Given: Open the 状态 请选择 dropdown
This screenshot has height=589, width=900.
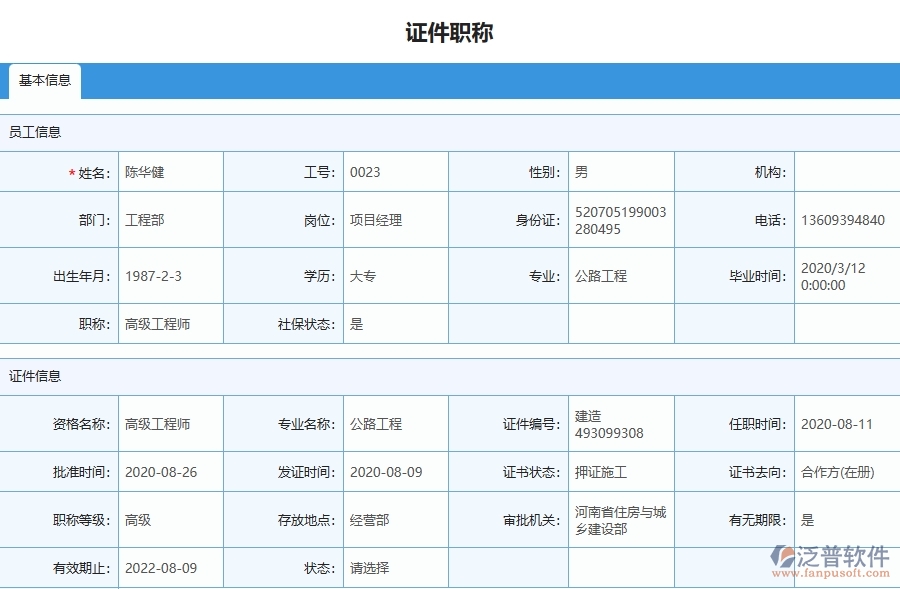Looking at the screenshot, I should click(x=368, y=567).
